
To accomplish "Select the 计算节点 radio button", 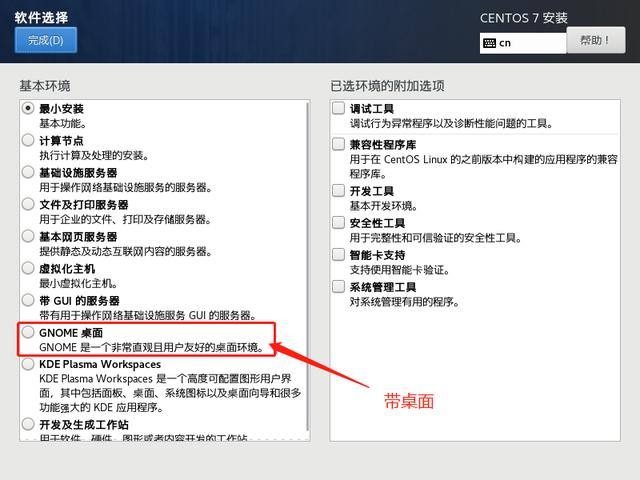I will (x=28, y=140).
